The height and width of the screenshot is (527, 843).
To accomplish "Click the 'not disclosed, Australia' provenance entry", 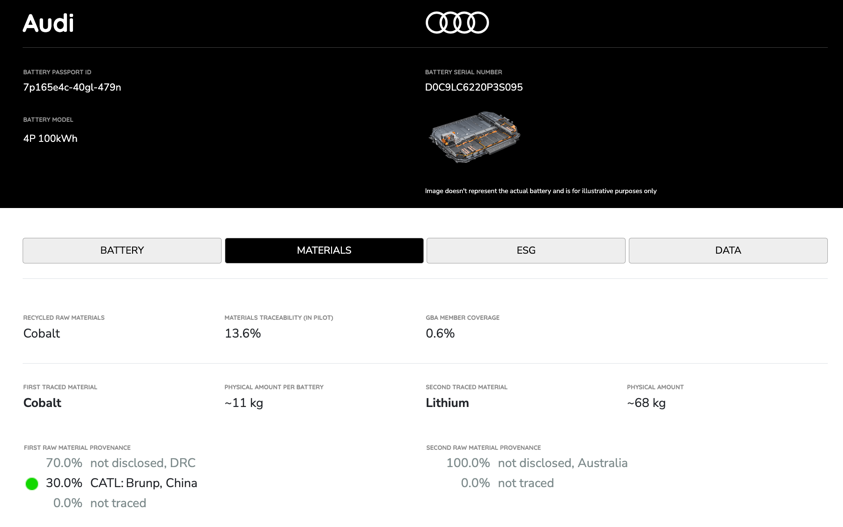I will [562, 463].
